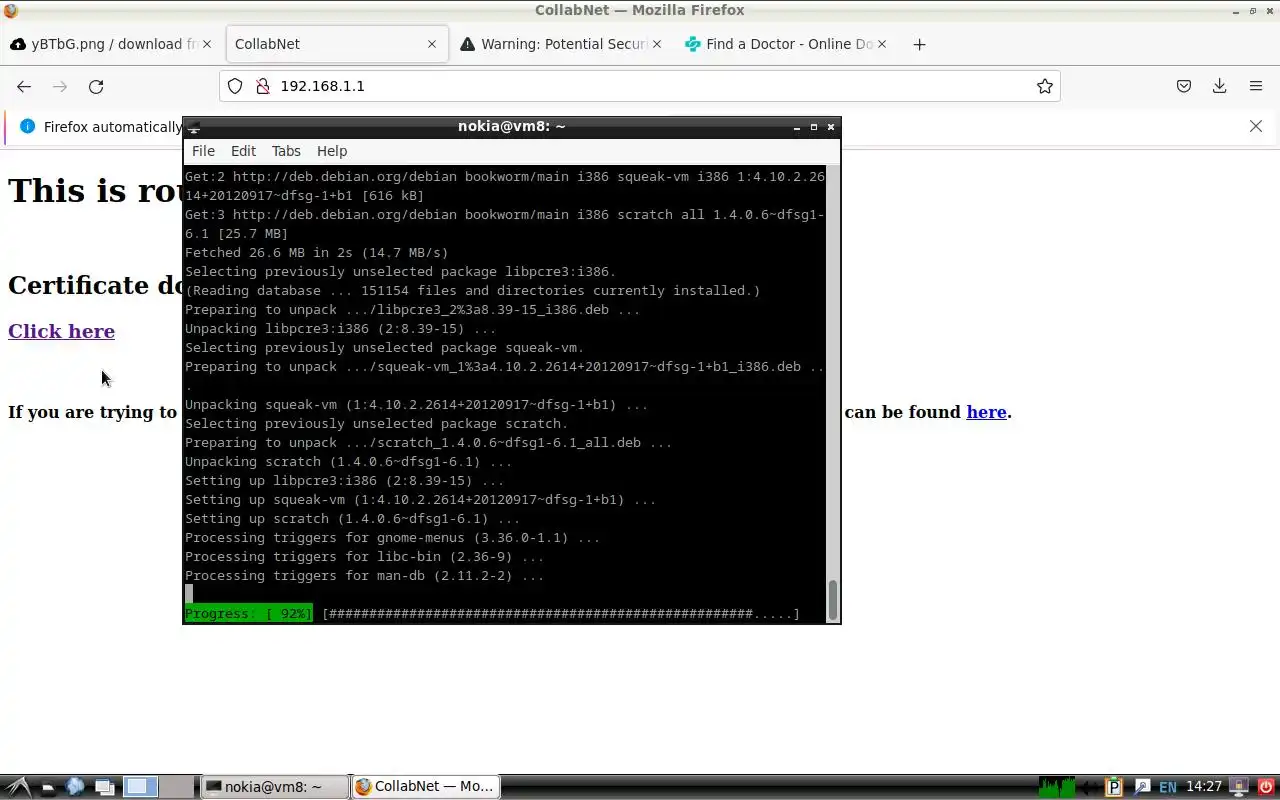Viewport: 1280px width, 800px height.
Task: Click 'Processing triggers for man-db' line
Action: (x=364, y=576)
